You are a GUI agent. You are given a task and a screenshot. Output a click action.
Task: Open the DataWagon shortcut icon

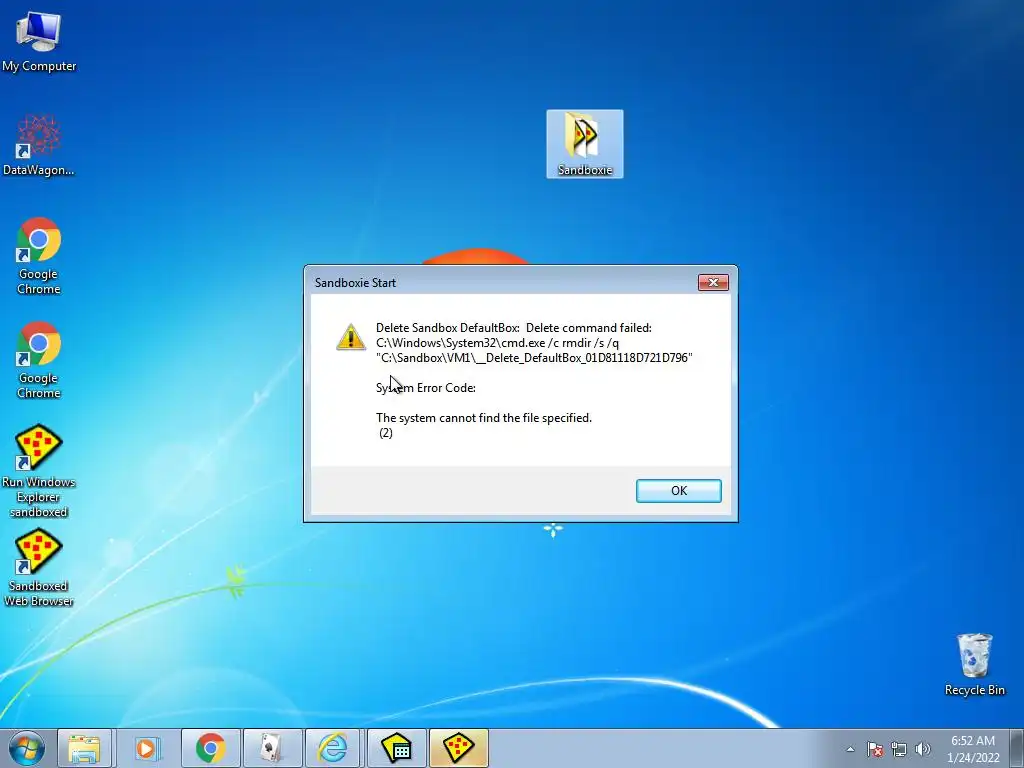click(39, 145)
